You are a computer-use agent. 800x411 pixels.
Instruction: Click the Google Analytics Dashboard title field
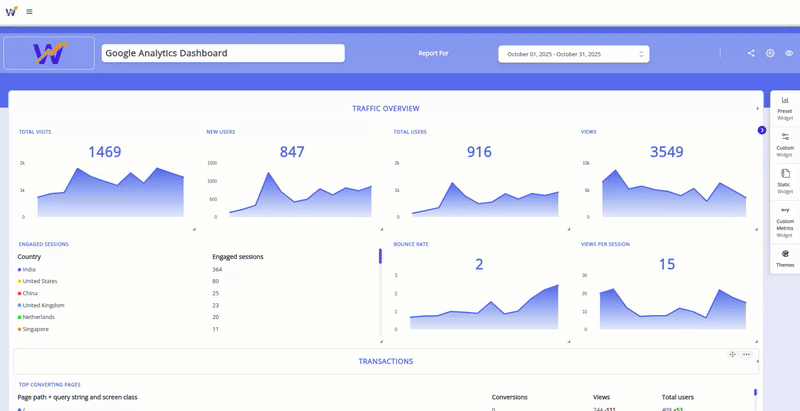223,53
